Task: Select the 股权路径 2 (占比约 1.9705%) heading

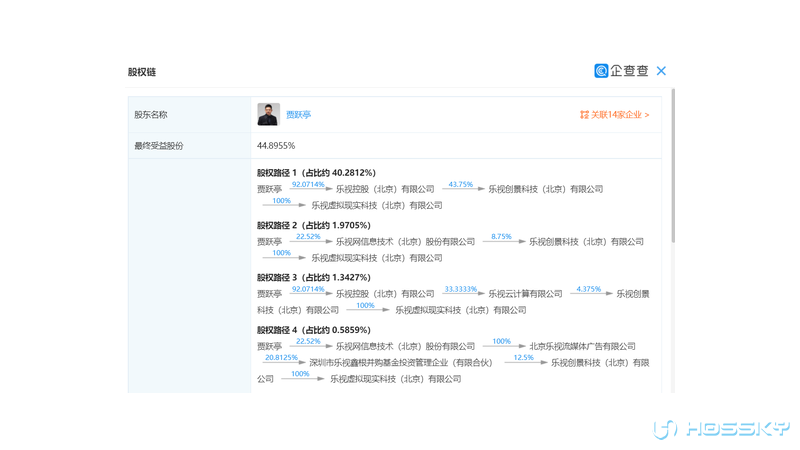Action: 313,226
